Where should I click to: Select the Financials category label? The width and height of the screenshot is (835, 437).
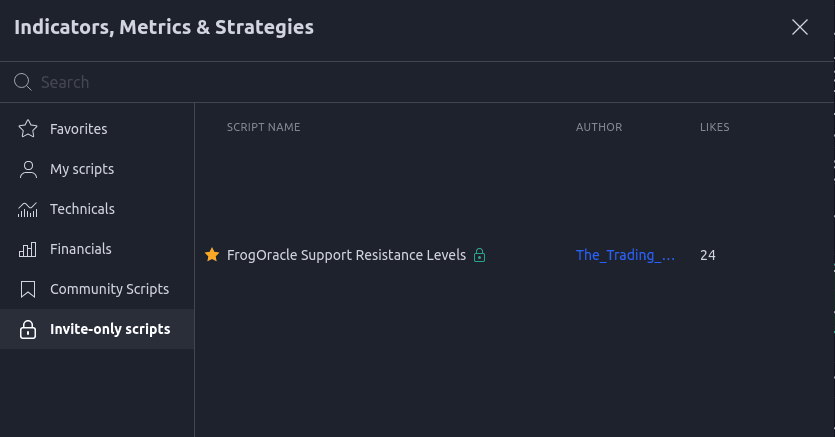click(x=81, y=249)
